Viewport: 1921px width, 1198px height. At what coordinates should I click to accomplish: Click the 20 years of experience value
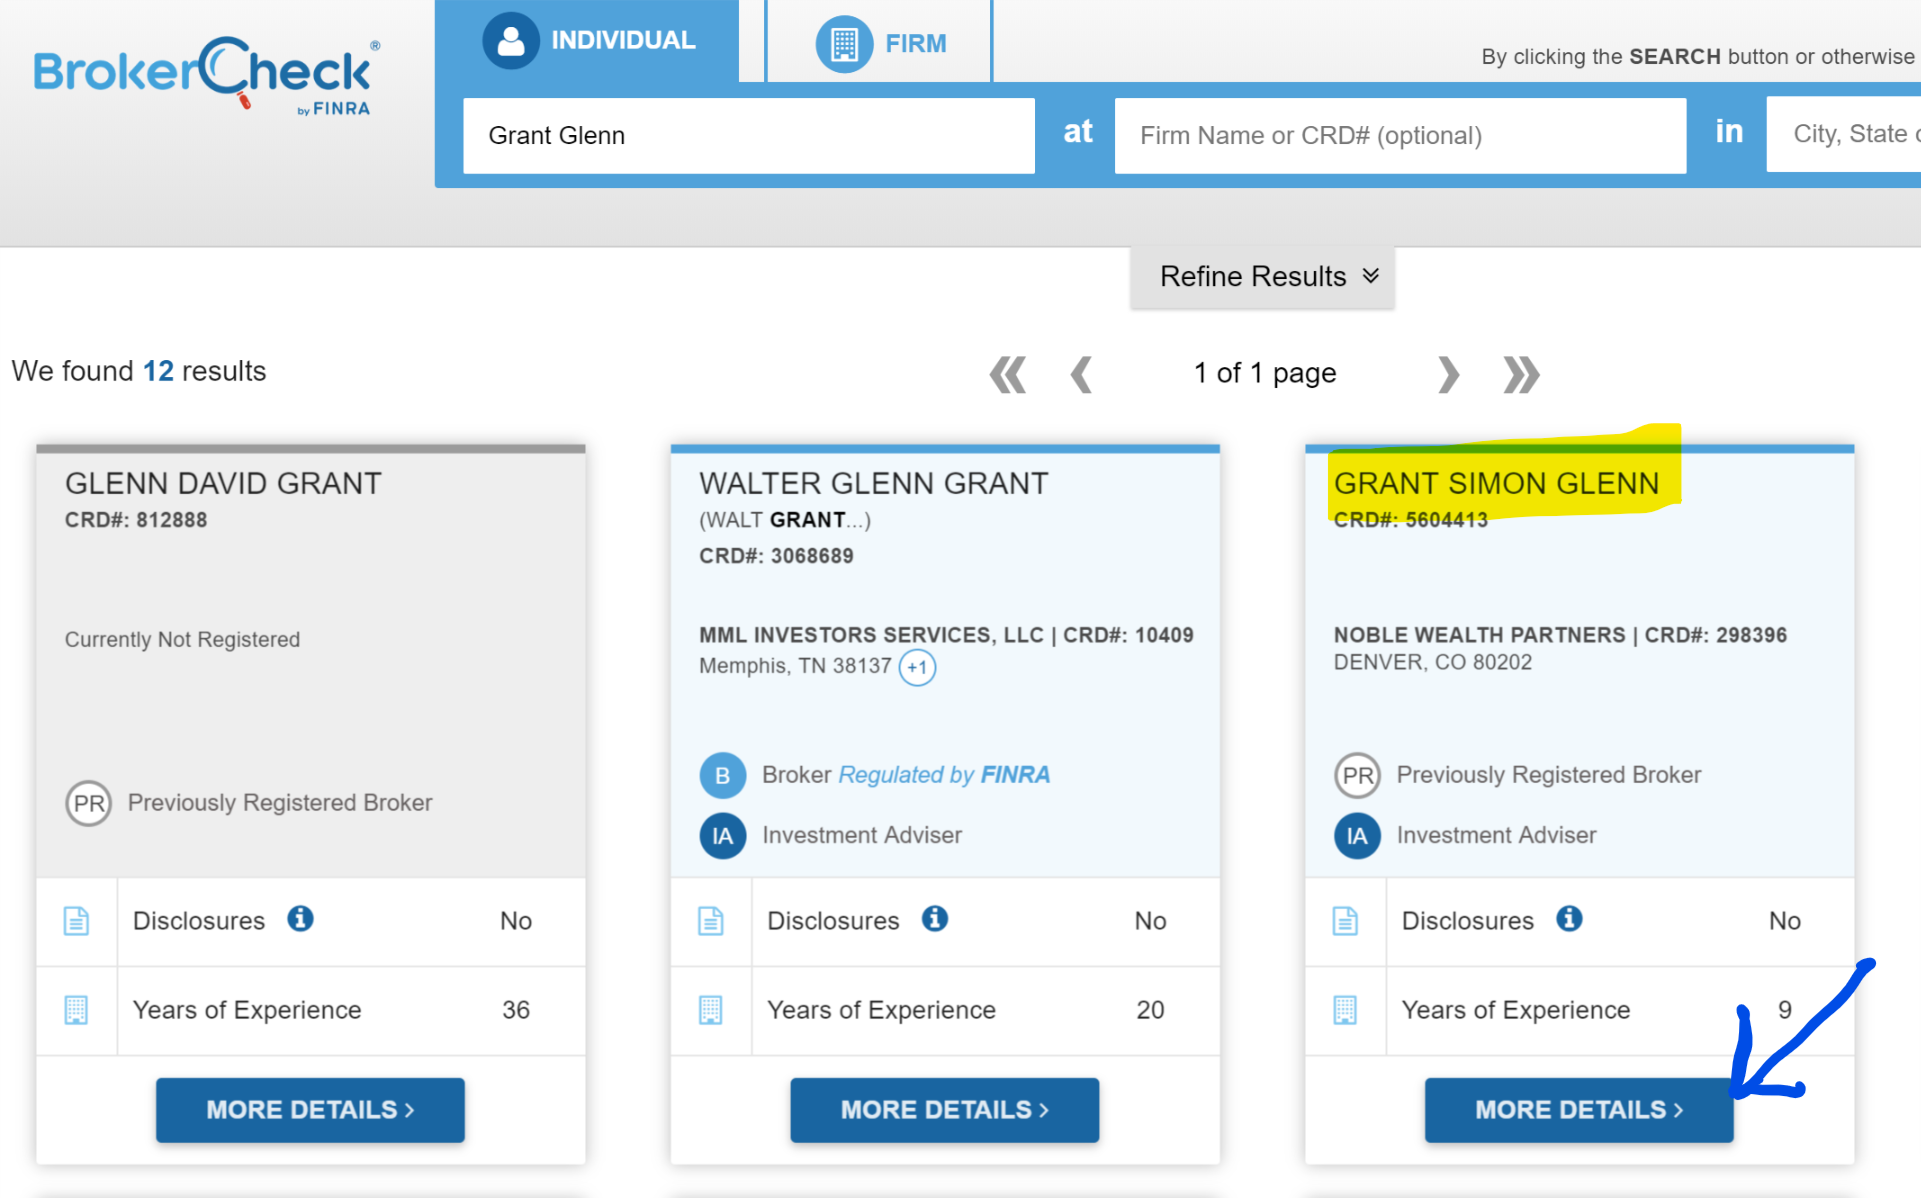coord(1150,1010)
